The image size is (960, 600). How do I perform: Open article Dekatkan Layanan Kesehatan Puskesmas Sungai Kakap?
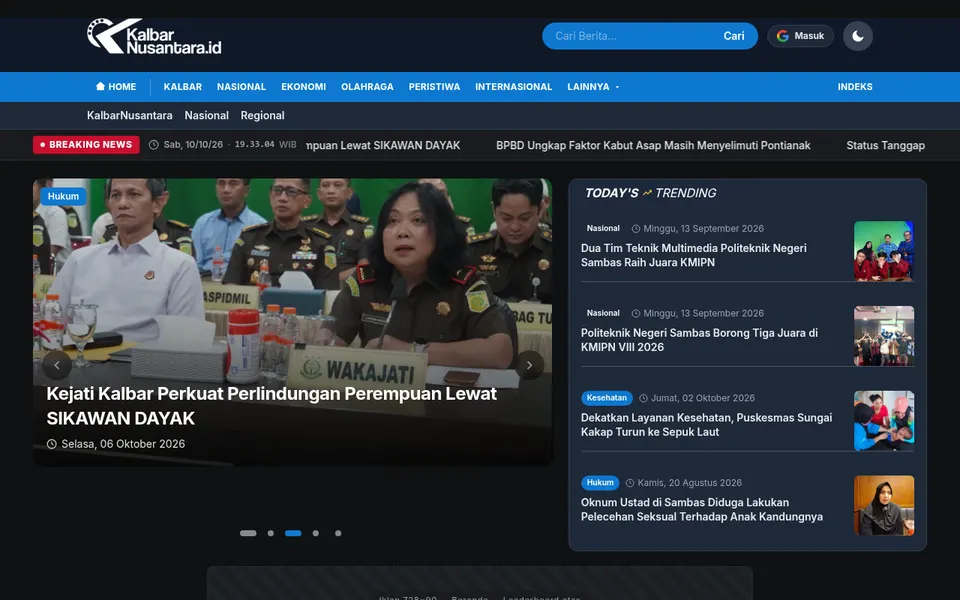(x=707, y=425)
